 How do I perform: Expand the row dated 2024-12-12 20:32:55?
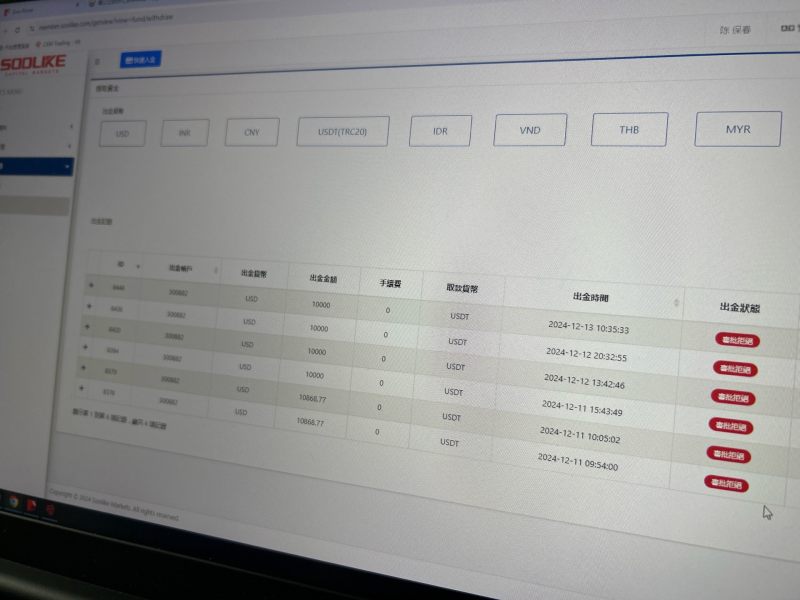(x=89, y=306)
